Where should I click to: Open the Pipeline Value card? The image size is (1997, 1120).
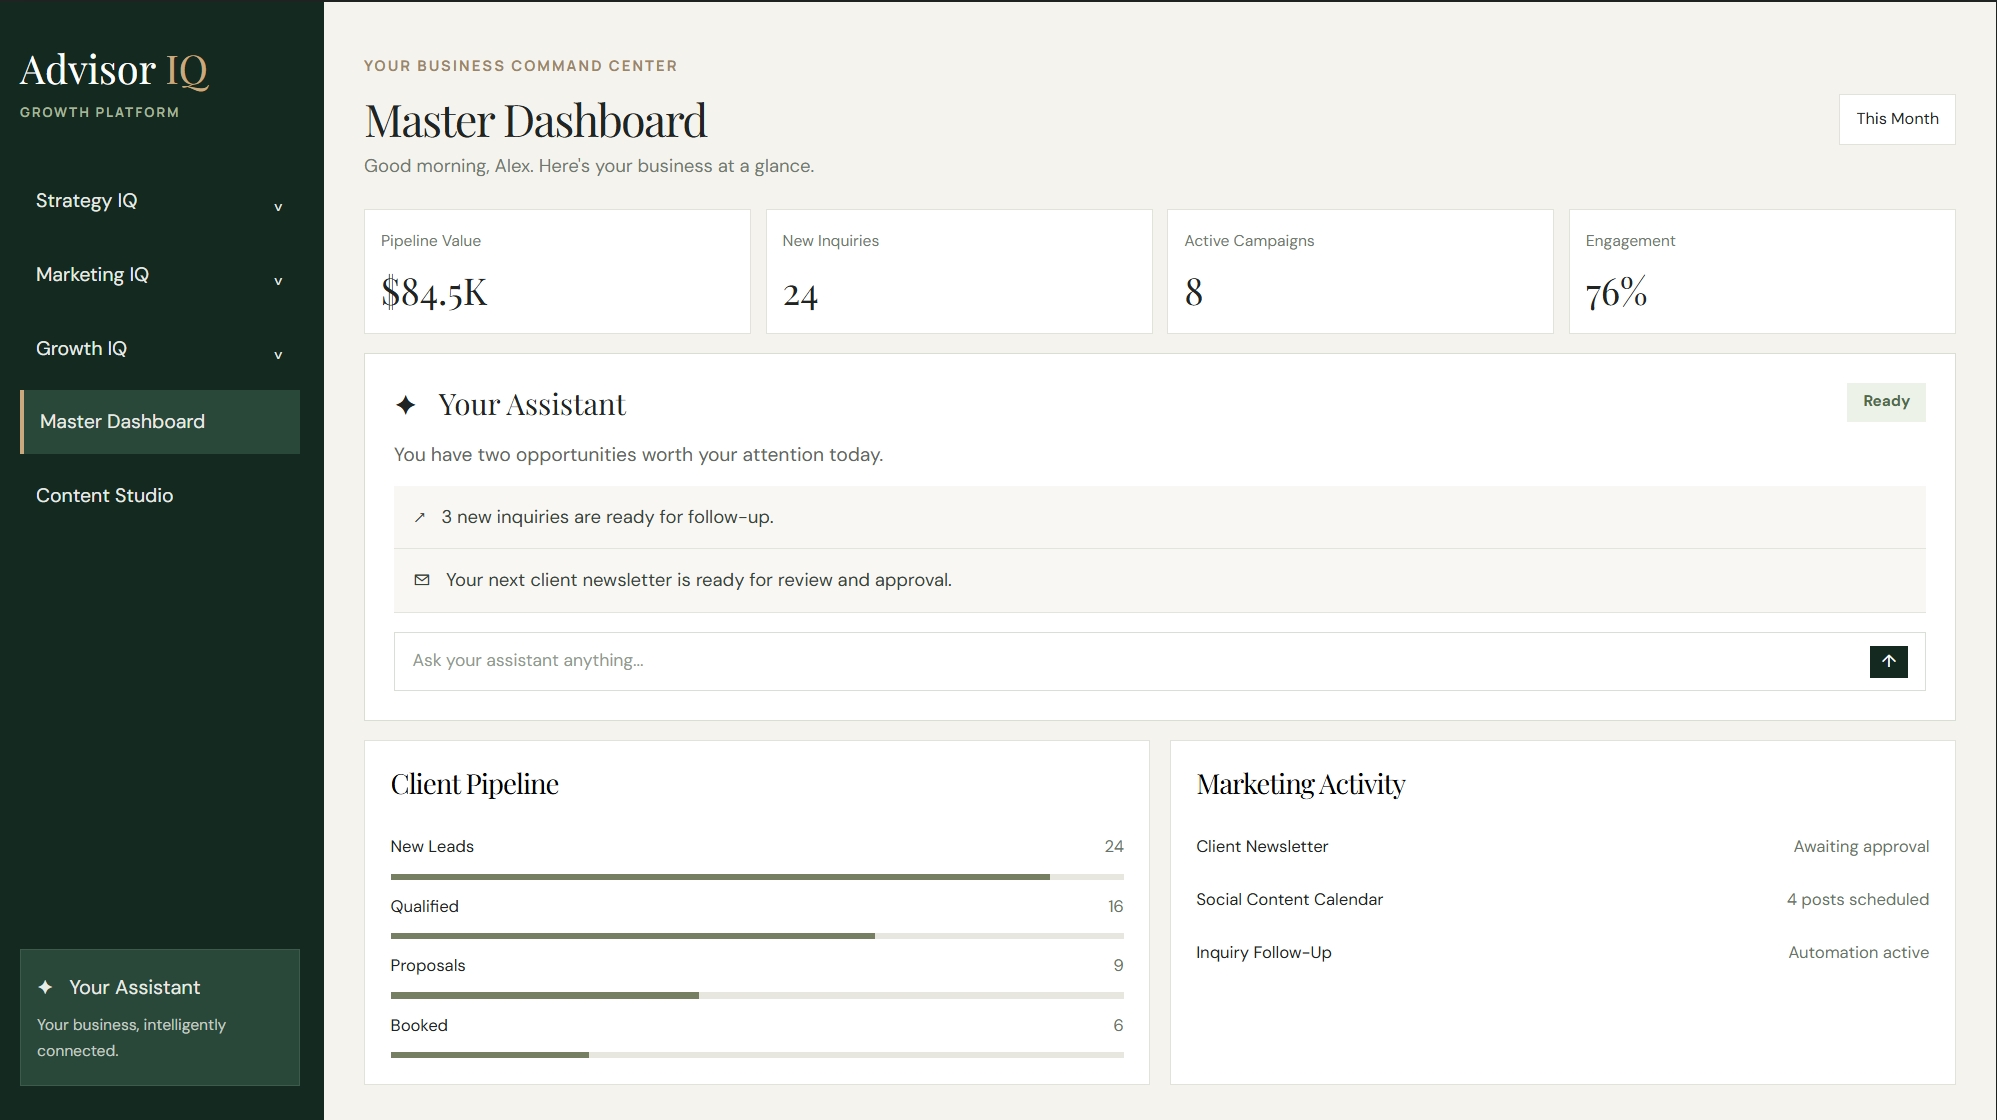[x=557, y=271]
